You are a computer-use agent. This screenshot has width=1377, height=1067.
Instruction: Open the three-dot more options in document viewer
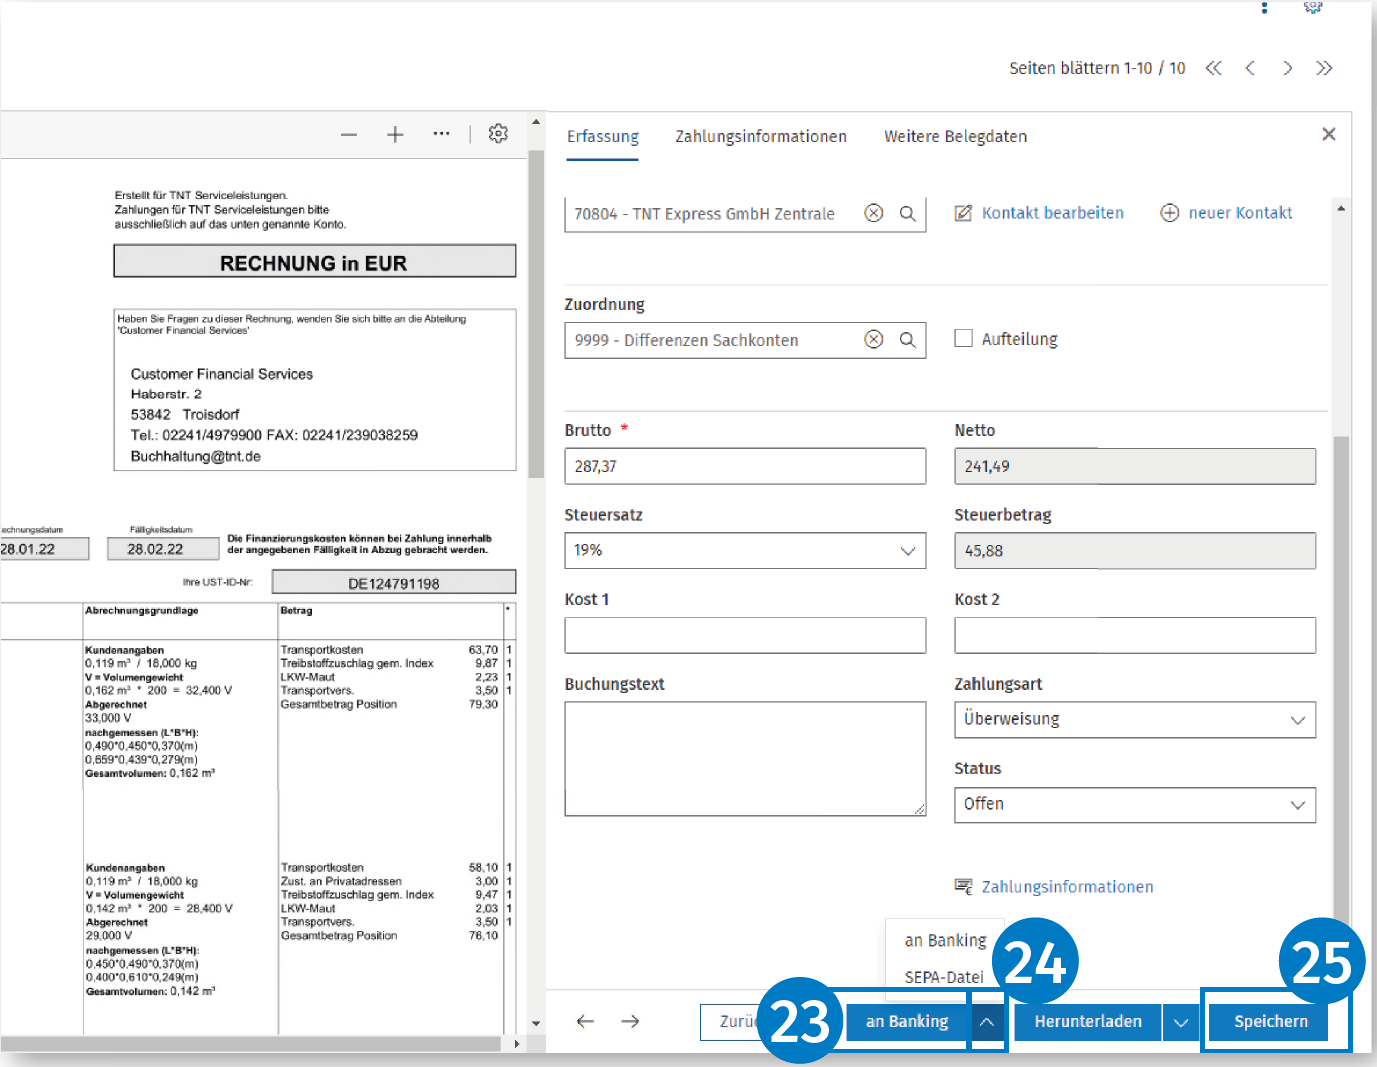441,134
